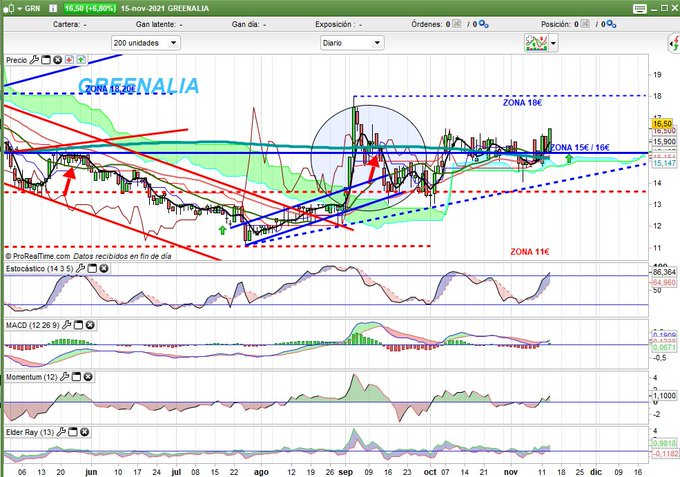Click the ZONA 15€ / 16€ annotation text

click(x=580, y=147)
